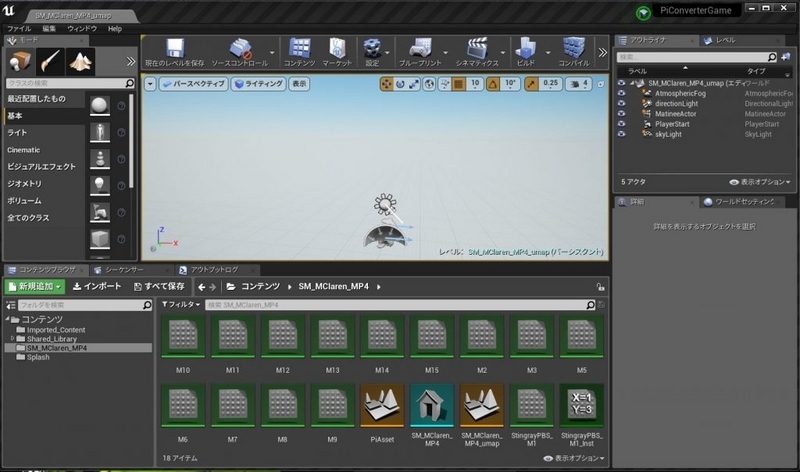Viewport: 800px width, 472px height.
Task: Select SM_MClaren_MP4 folder in tree
Action: click(78, 347)
